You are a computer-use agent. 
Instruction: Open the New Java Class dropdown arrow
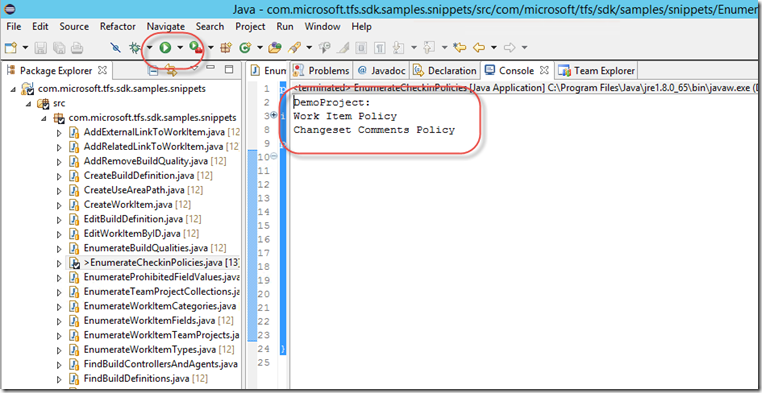260,48
